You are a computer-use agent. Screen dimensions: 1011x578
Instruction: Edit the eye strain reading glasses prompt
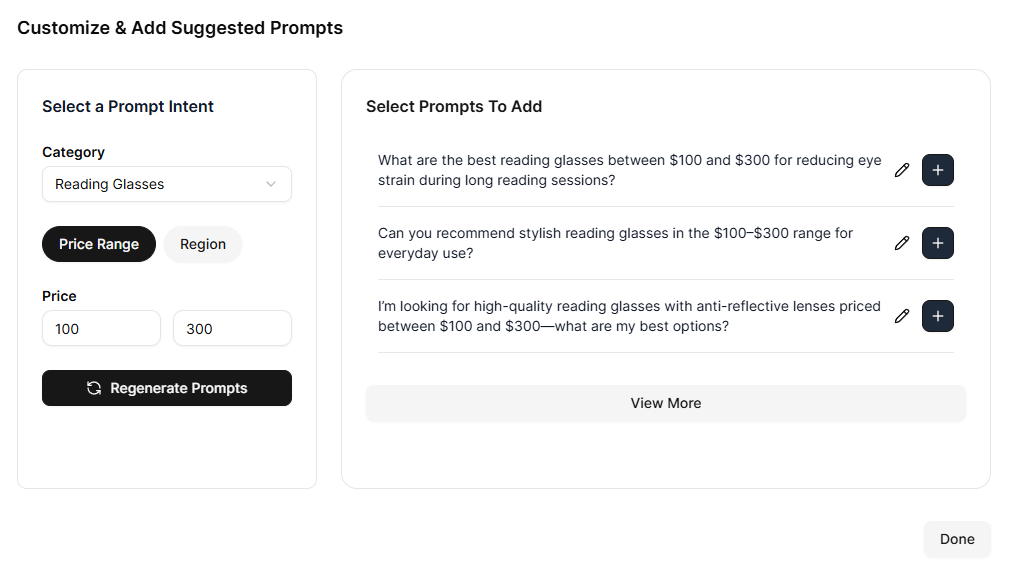click(902, 170)
